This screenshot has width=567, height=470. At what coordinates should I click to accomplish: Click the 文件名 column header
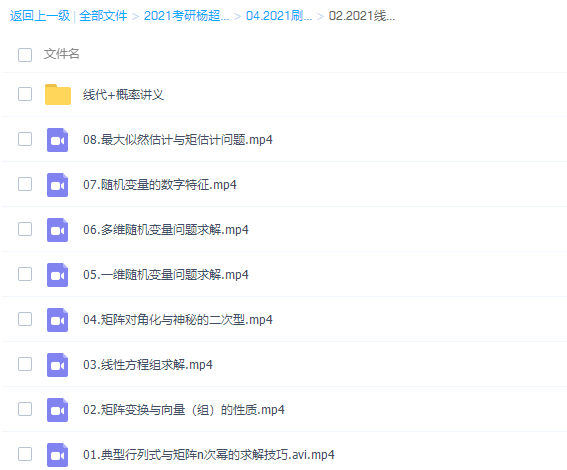(61, 54)
